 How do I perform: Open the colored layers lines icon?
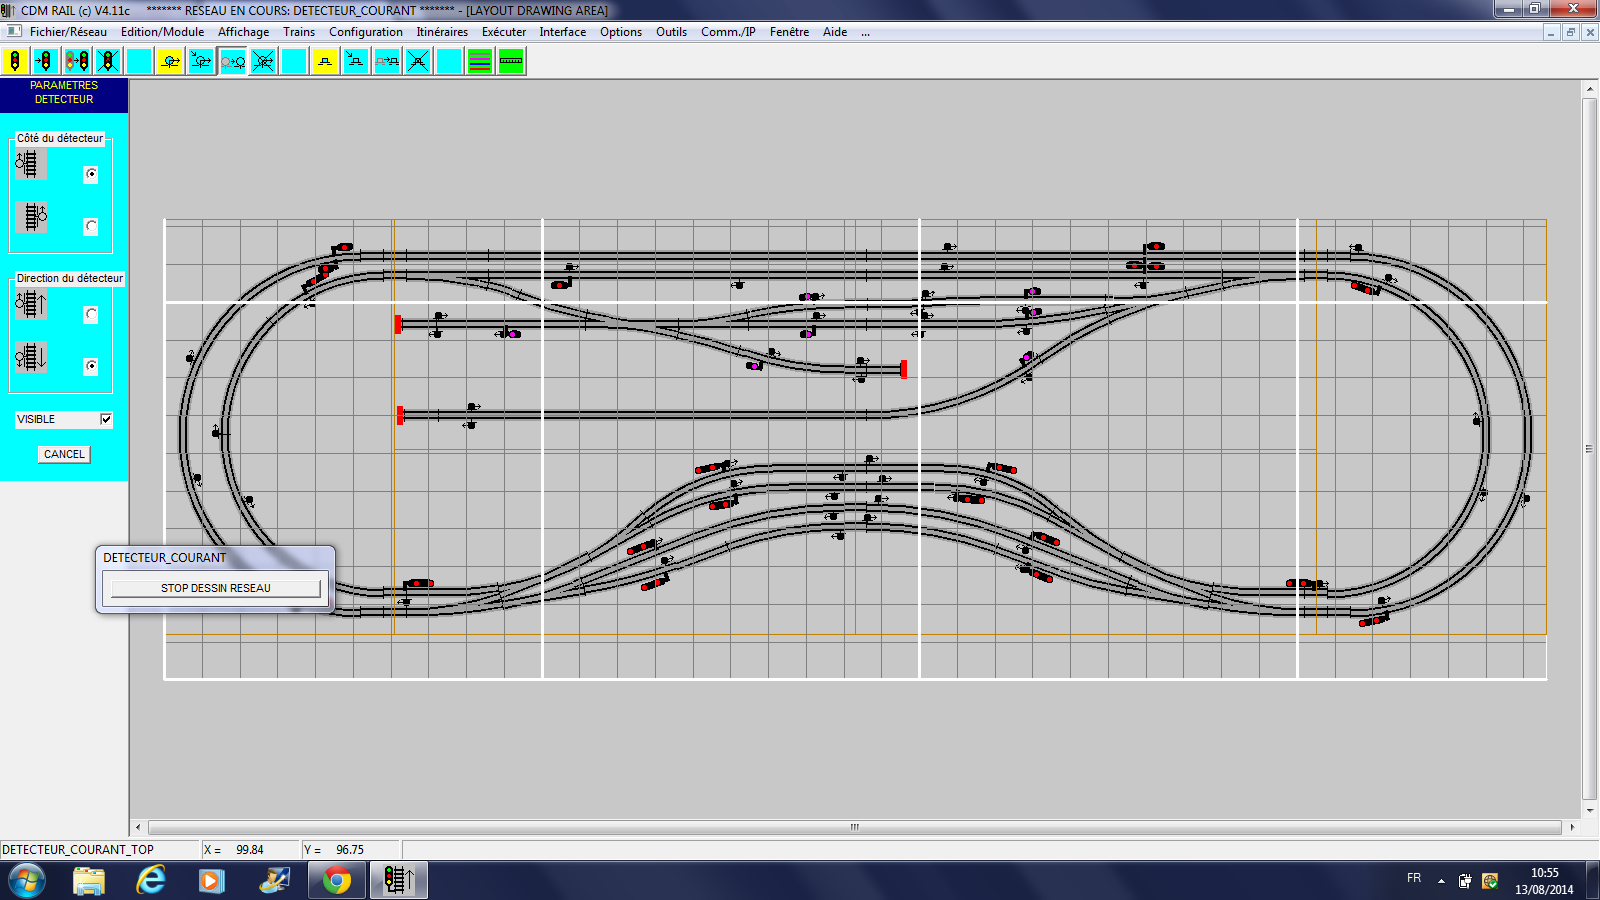[480, 61]
